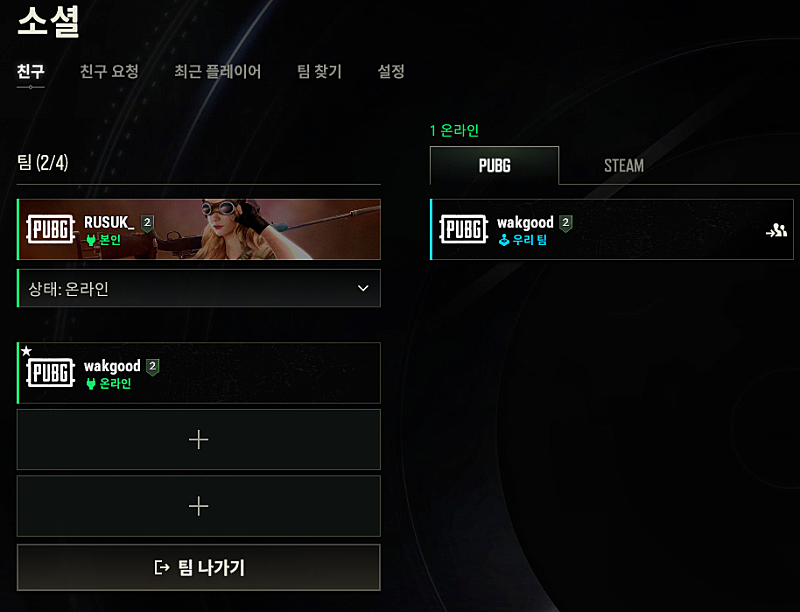Viewport: 800px width, 612px height.
Task: Open the 상태: 온라인 status dropdown
Action: coord(199,288)
